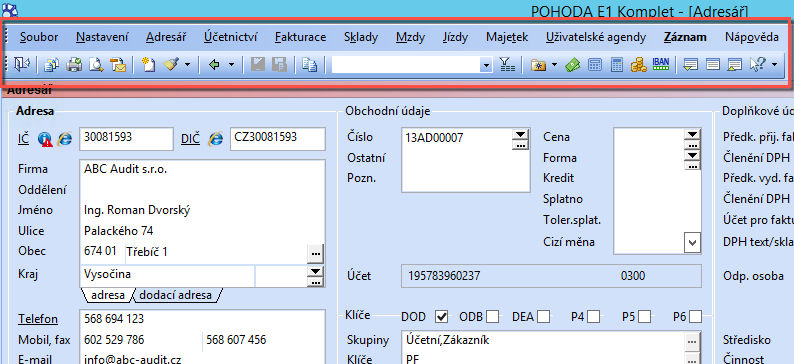Open print preview with the magnifier icon

click(x=96, y=65)
